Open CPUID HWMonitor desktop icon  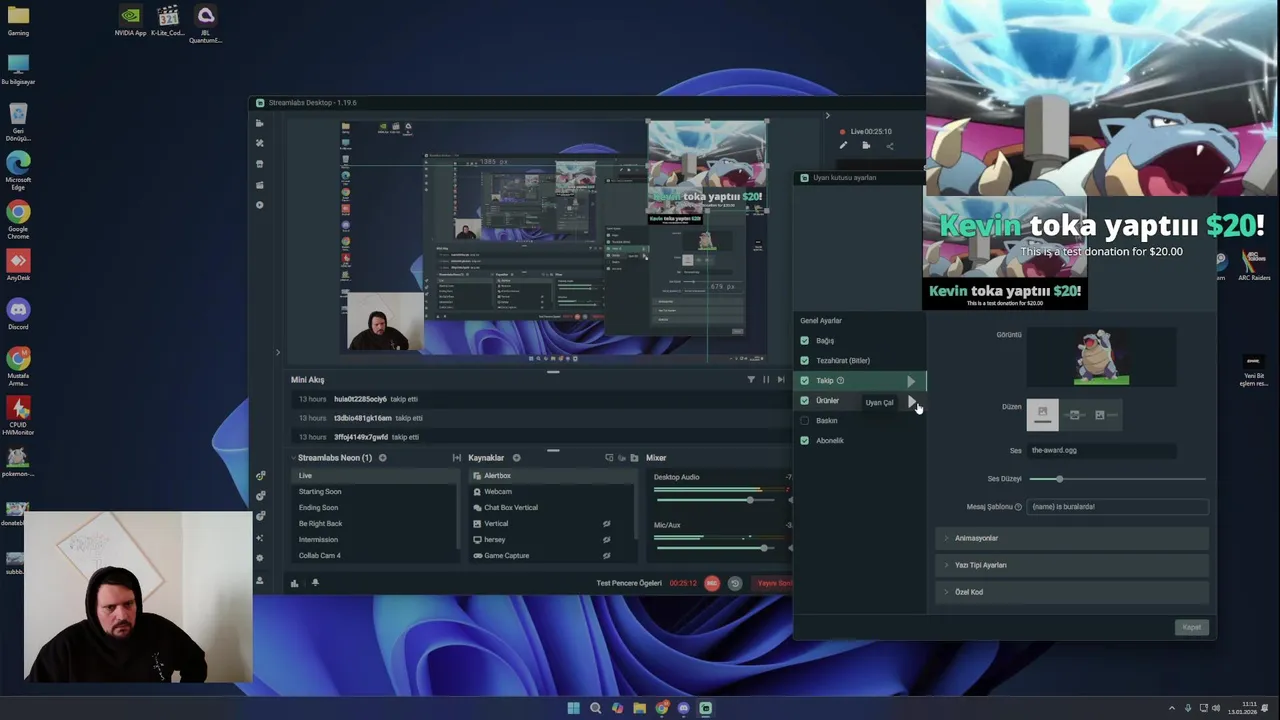(x=18, y=415)
